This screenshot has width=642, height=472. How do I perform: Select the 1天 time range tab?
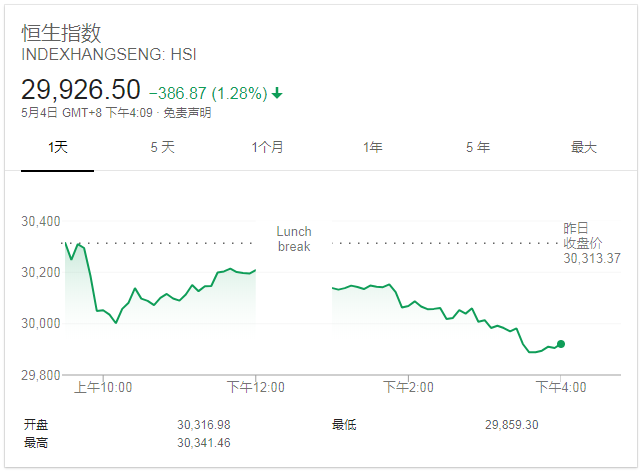click(58, 147)
